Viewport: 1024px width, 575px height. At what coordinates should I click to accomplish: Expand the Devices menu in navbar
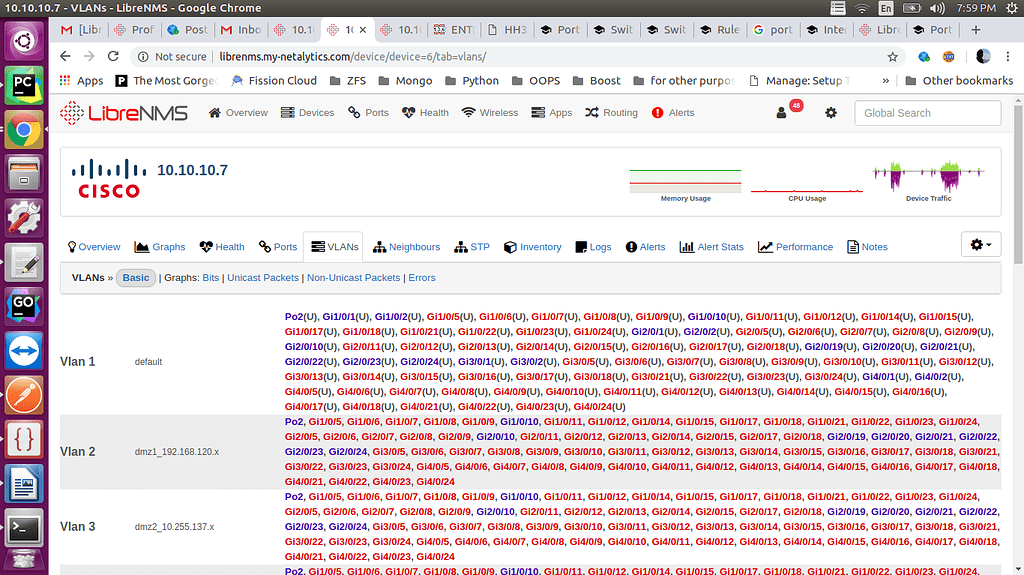pyautogui.click(x=307, y=113)
